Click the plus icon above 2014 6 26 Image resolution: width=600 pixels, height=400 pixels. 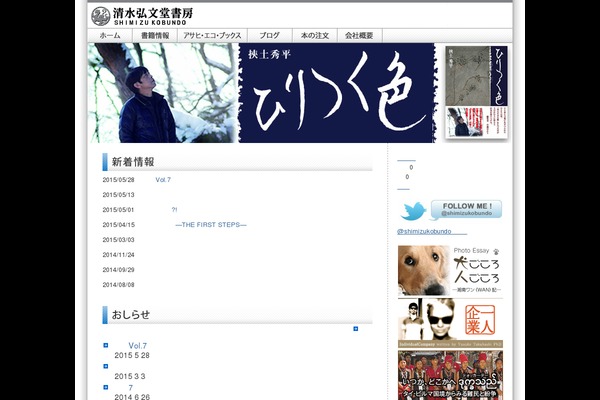106,387
